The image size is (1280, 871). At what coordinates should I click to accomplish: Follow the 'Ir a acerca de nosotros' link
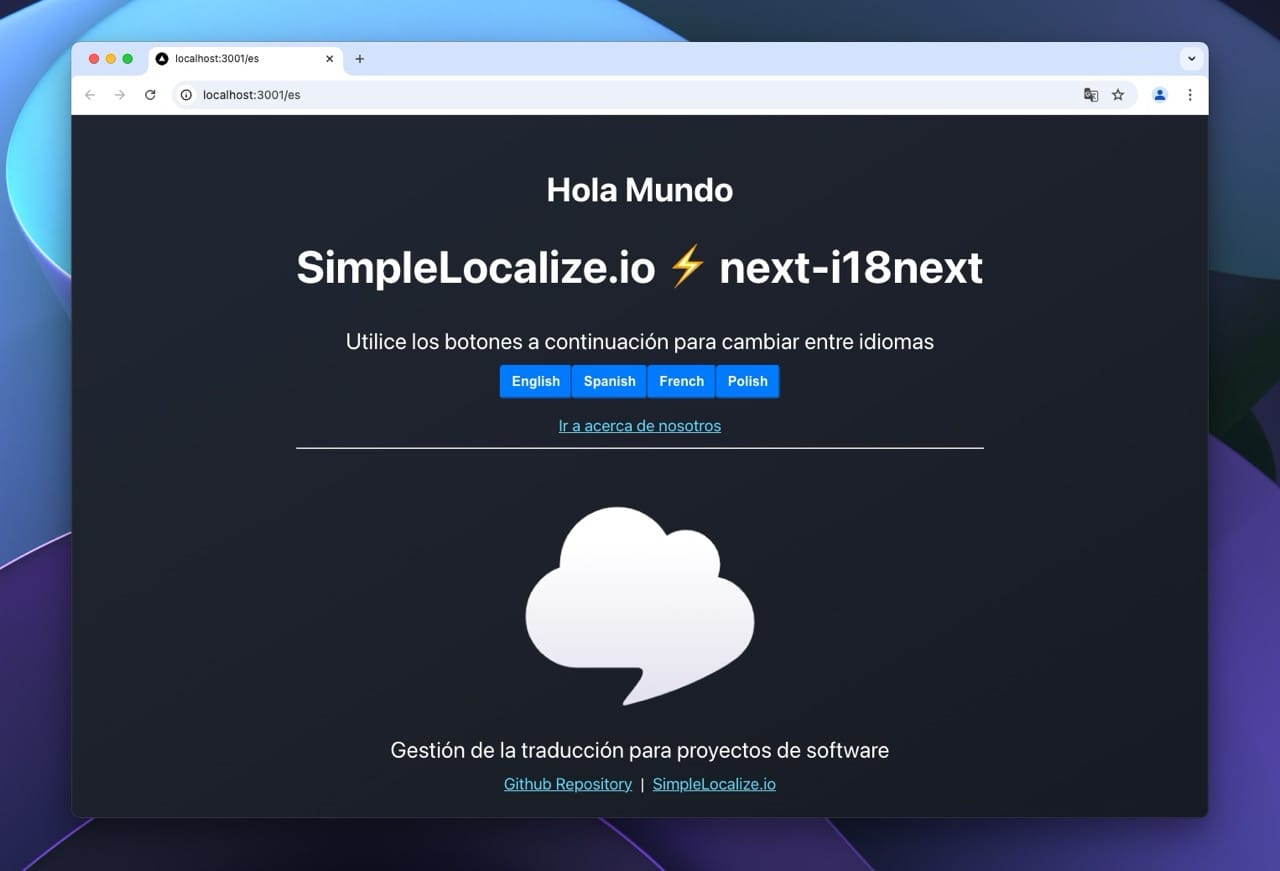640,426
